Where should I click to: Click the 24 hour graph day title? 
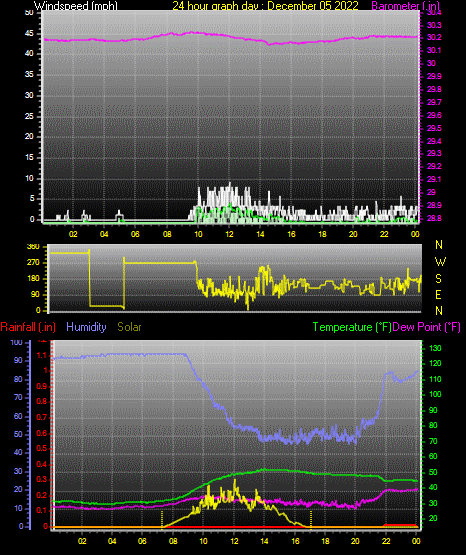click(x=265, y=6)
